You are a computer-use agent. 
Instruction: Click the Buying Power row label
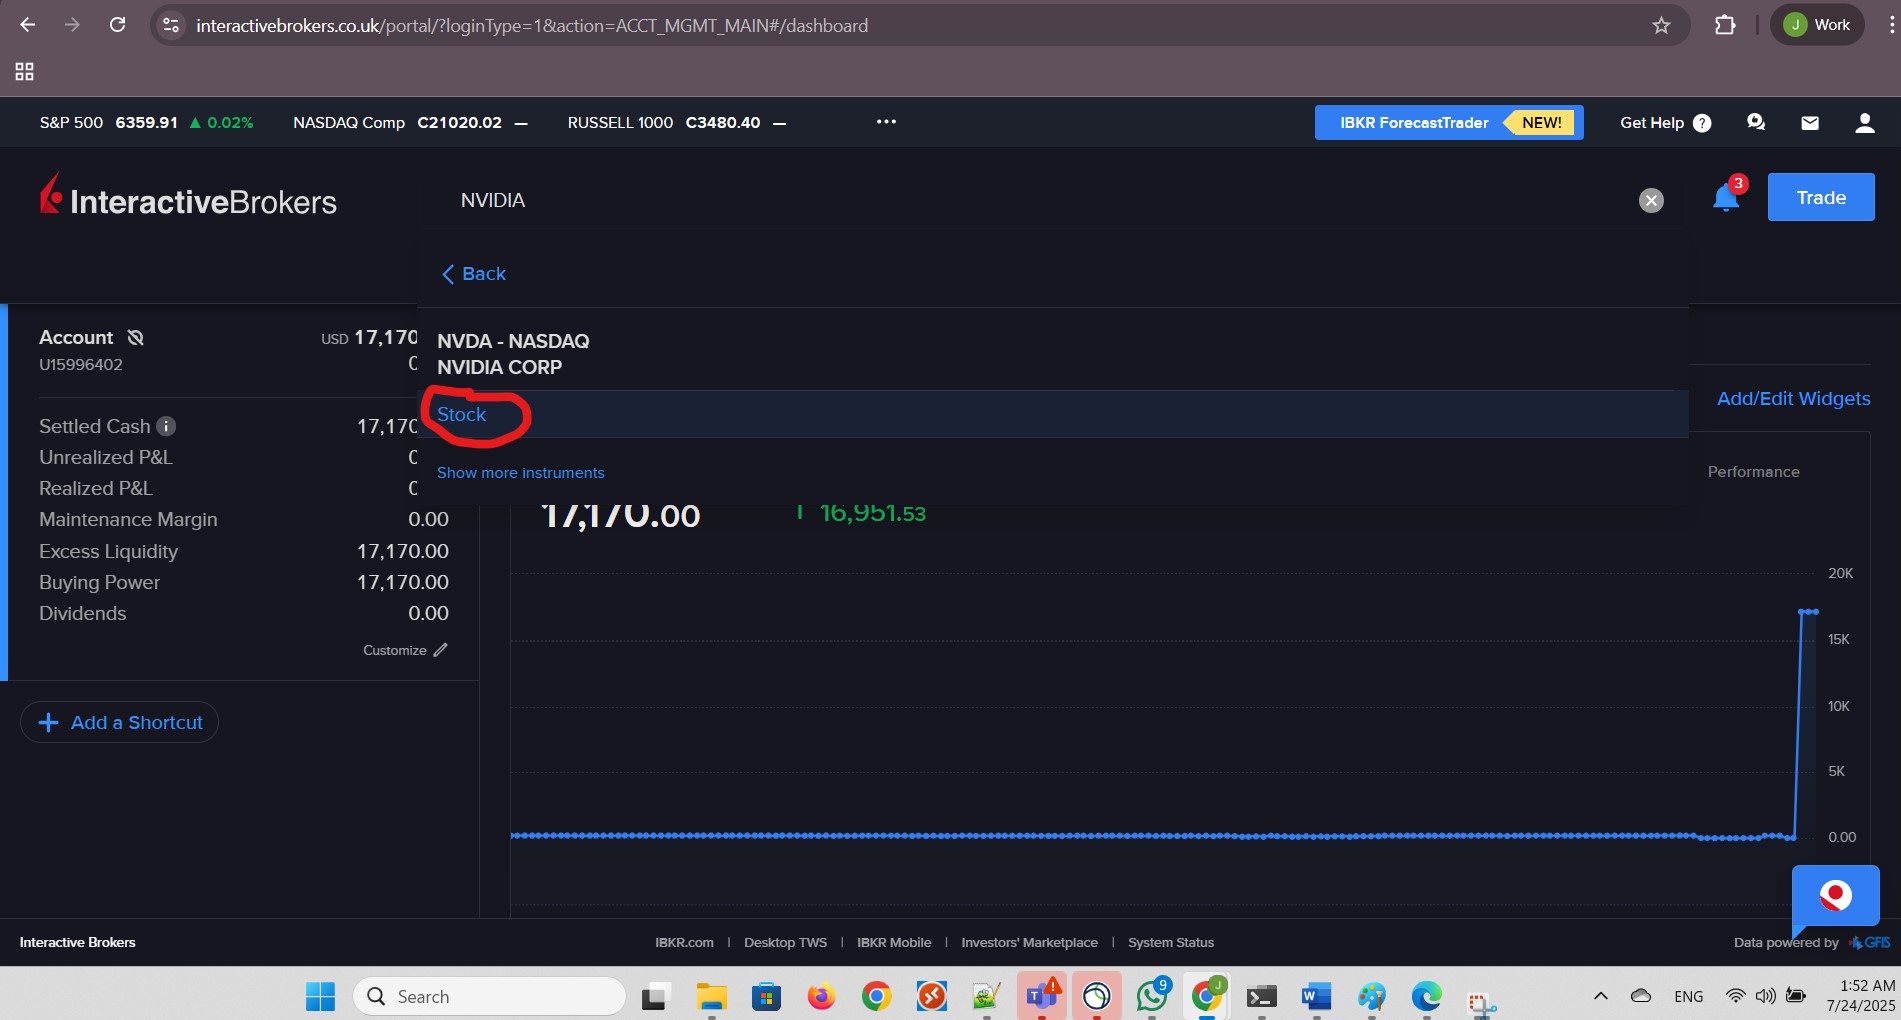tap(99, 582)
